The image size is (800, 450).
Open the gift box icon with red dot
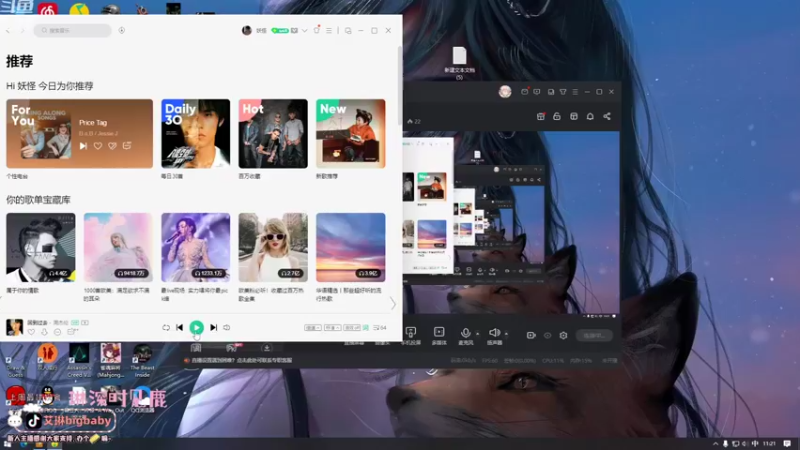[x=541, y=116]
